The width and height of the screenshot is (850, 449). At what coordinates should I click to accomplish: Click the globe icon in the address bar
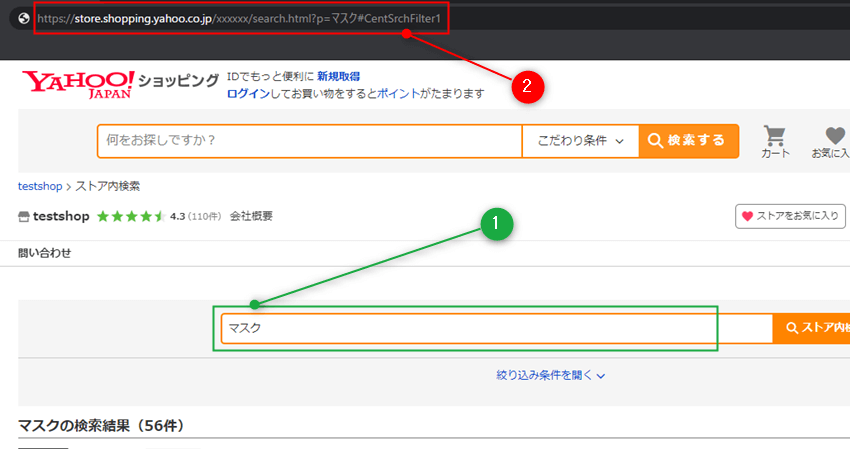[23, 18]
